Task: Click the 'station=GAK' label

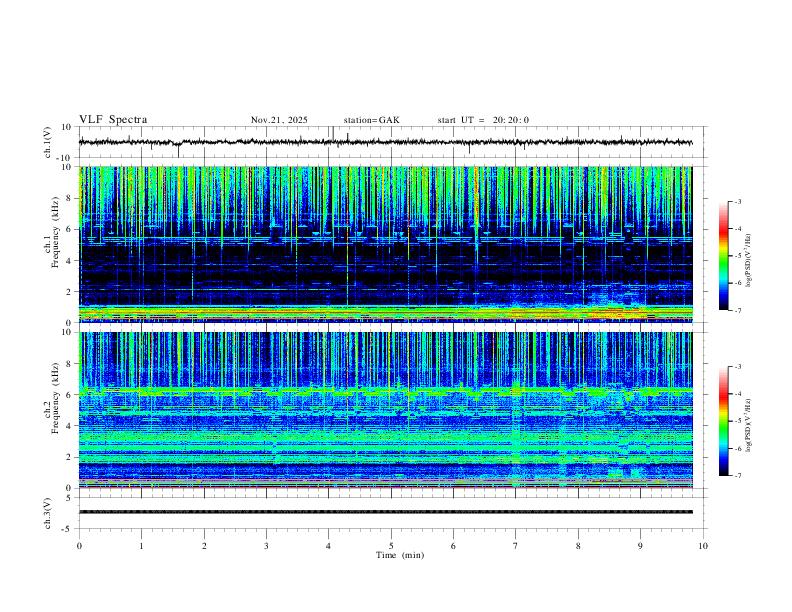Action: (x=371, y=120)
